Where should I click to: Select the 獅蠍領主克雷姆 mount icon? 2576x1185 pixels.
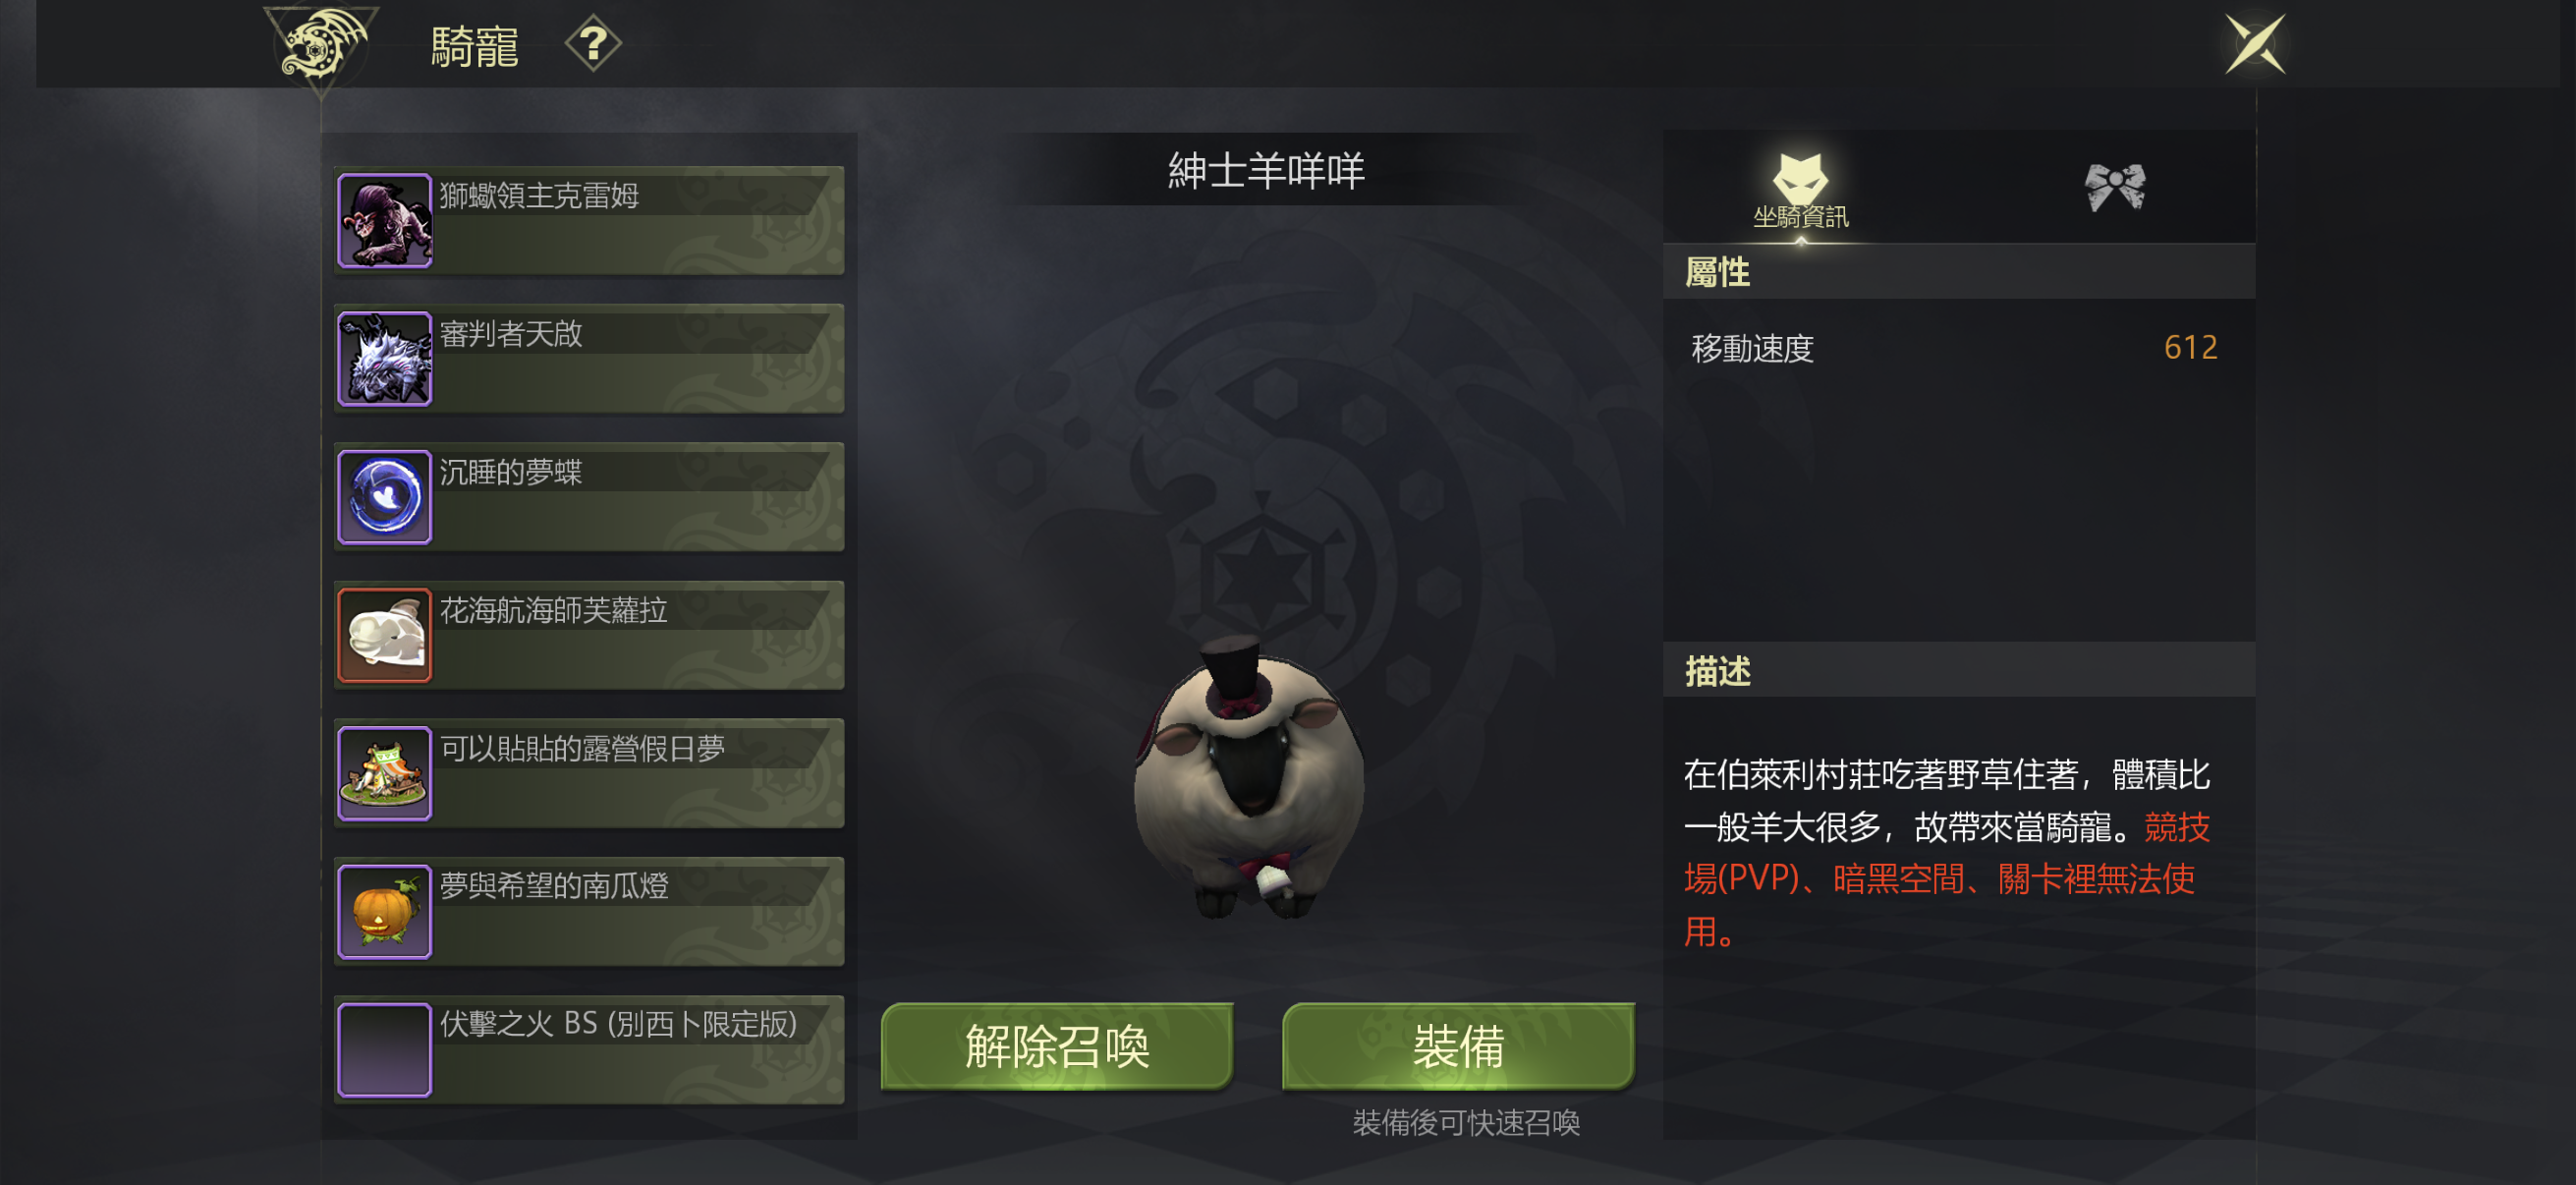pyautogui.click(x=385, y=221)
